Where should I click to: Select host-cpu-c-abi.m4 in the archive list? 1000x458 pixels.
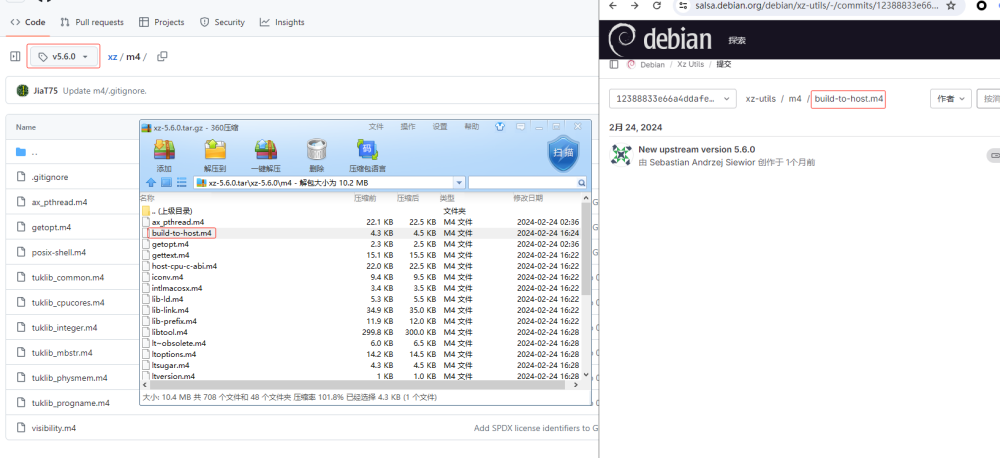pyautogui.click(x=184, y=266)
